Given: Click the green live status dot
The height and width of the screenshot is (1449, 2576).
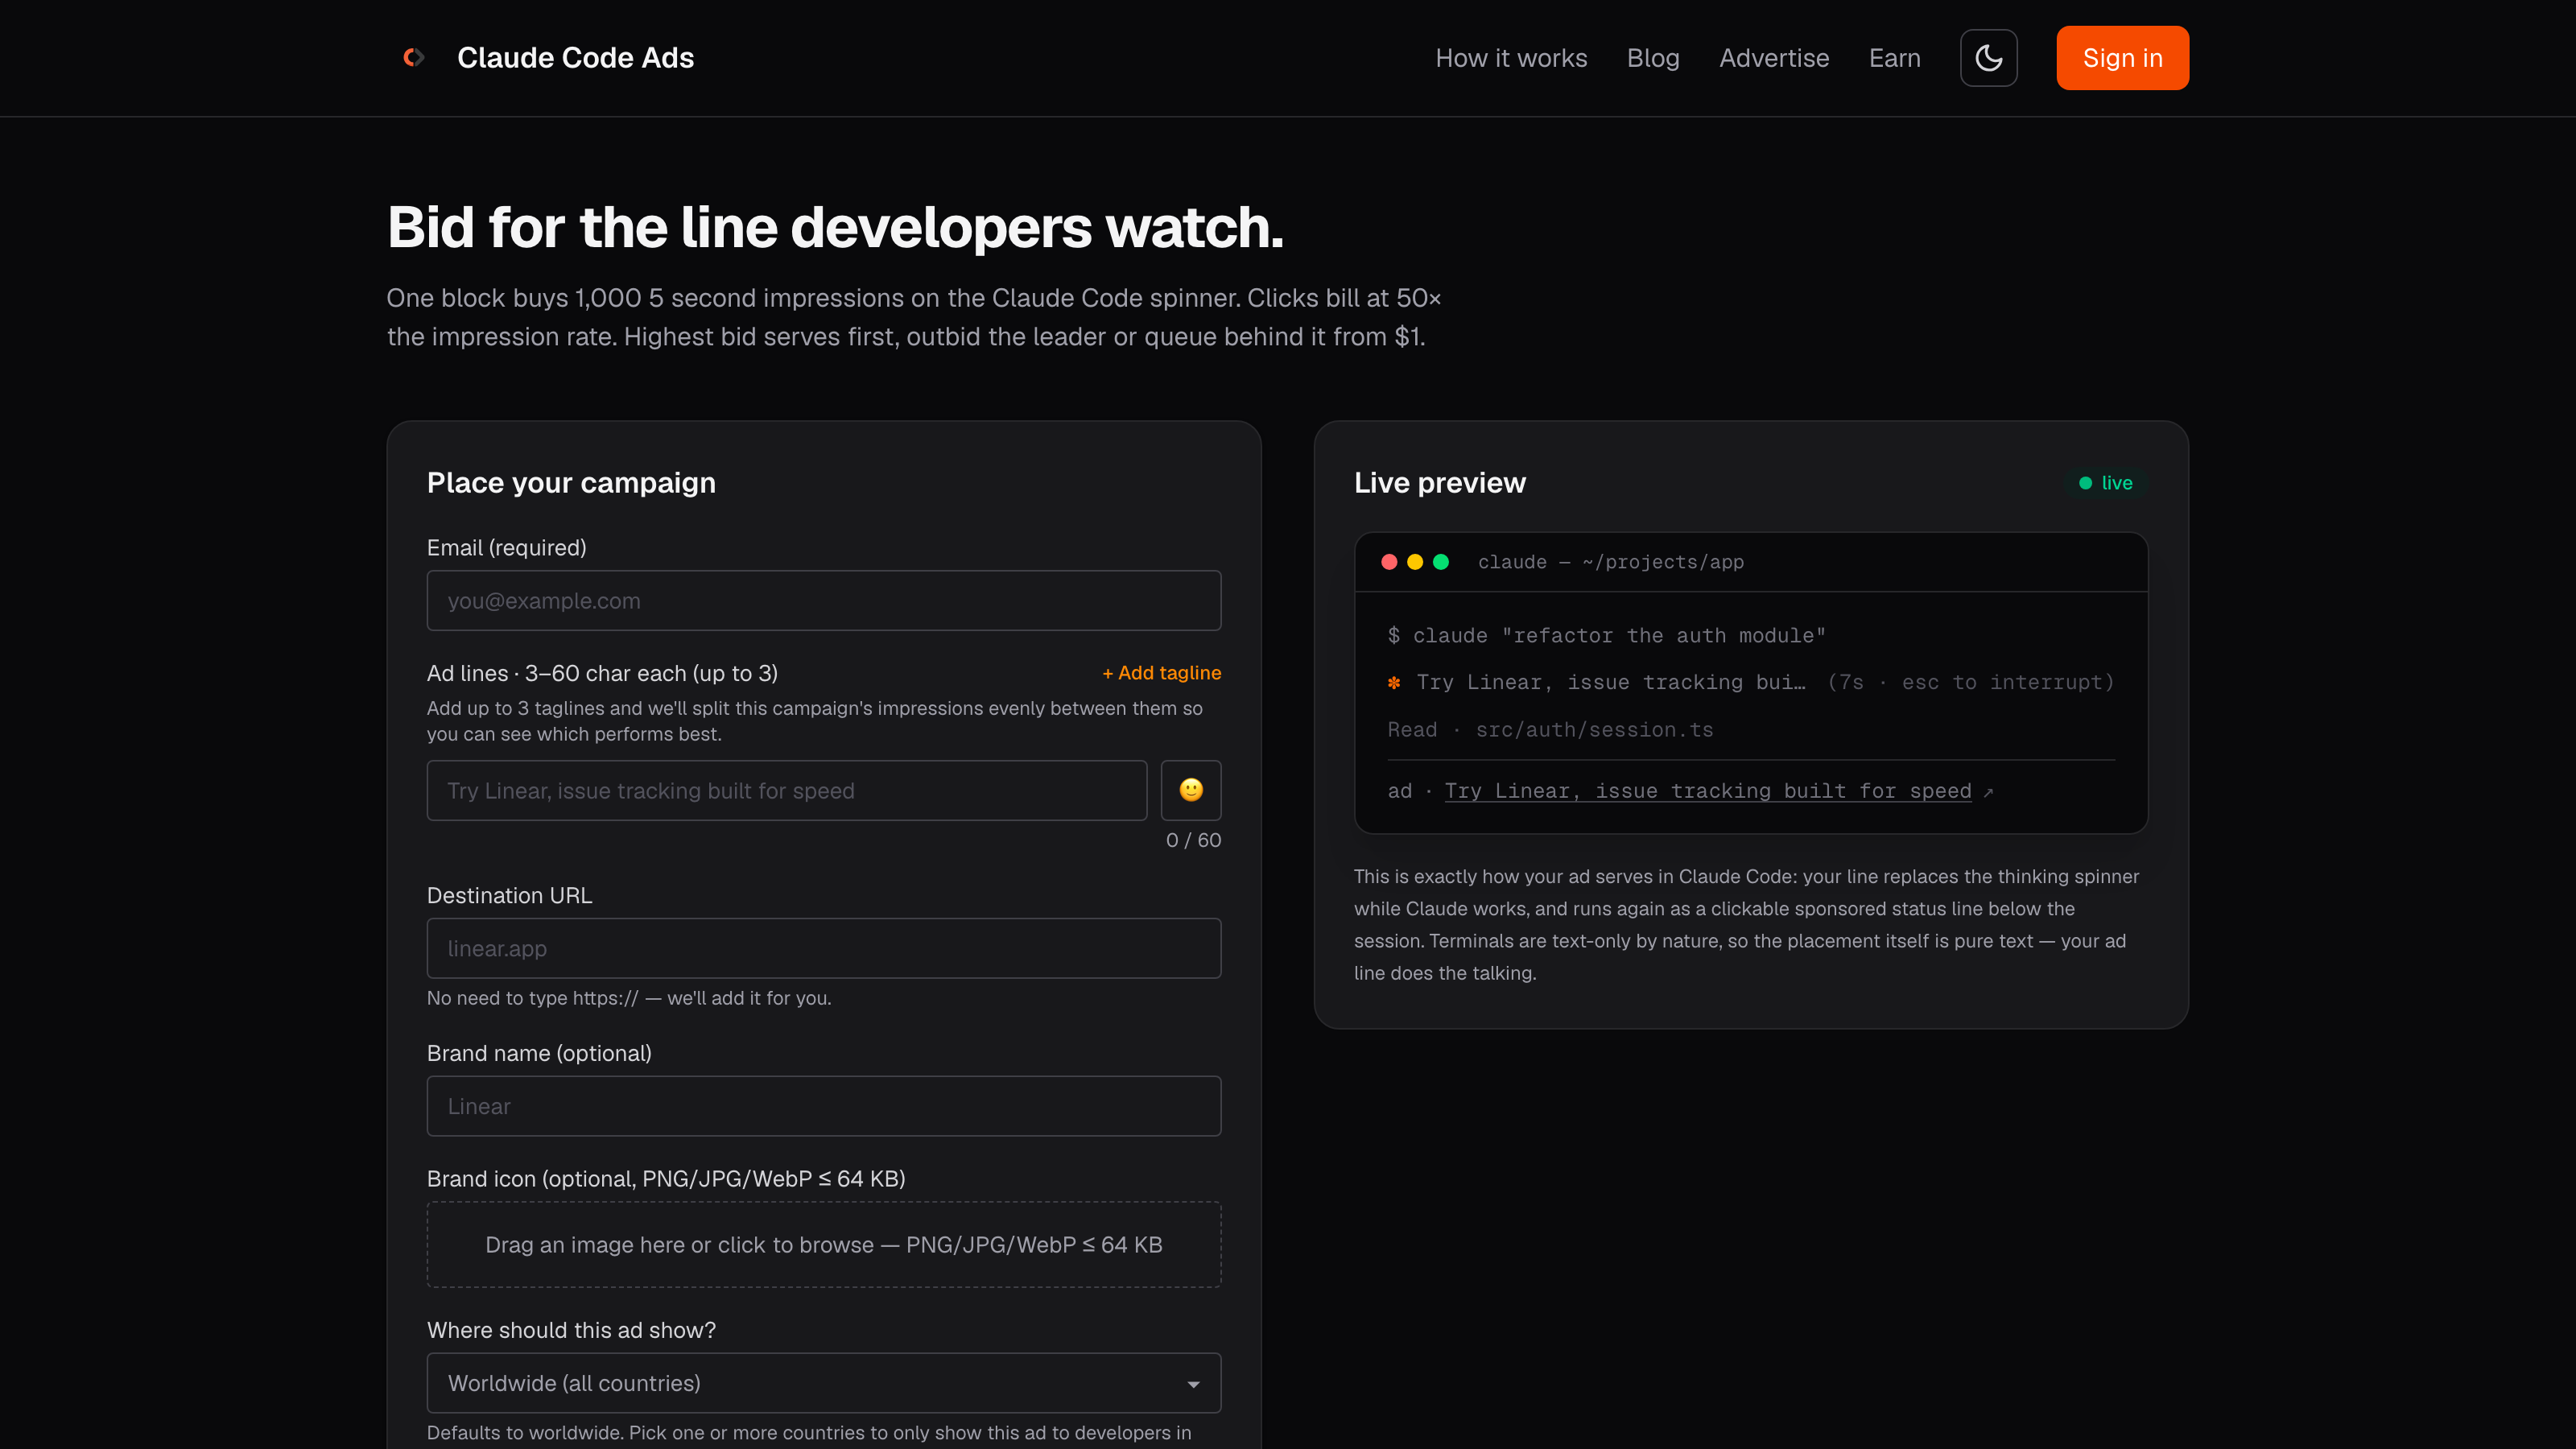Looking at the screenshot, I should (x=2085, y=483).
